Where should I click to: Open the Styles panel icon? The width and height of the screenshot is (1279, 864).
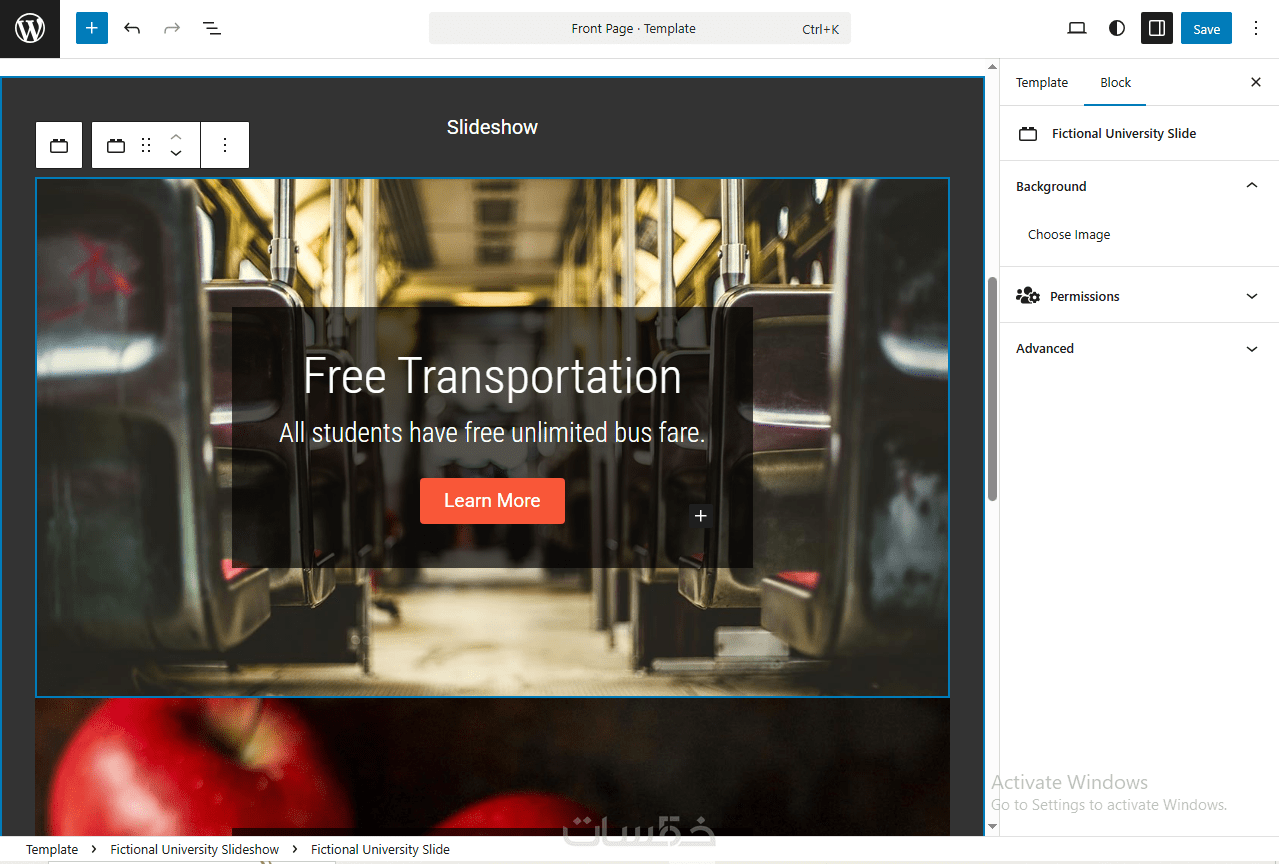[x=1117, y=28]
